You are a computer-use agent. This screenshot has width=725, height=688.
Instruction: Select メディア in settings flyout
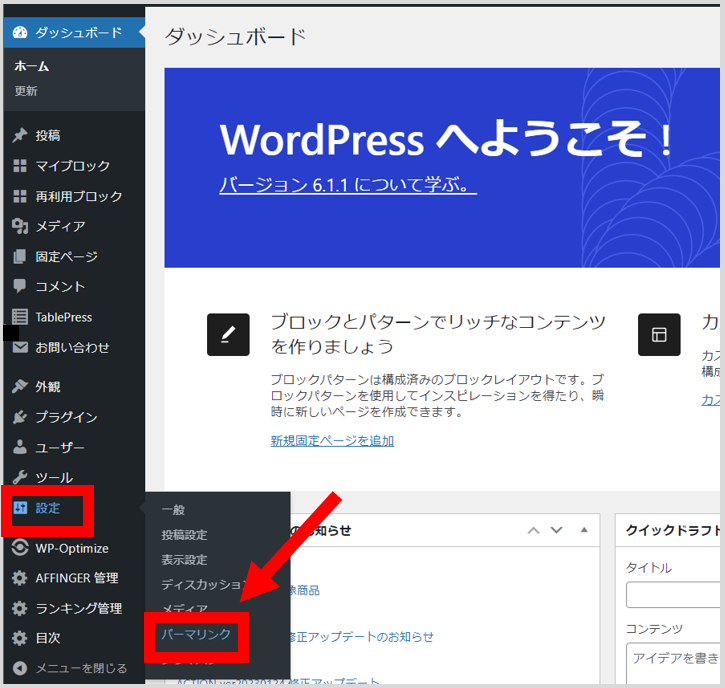[x=185, y=608]
